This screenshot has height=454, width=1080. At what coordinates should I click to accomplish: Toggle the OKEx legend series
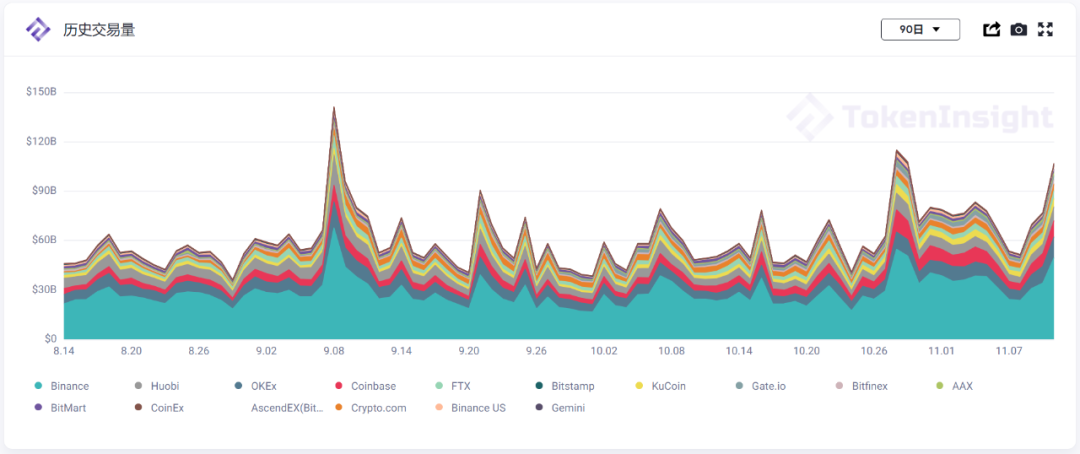point(256,386)
